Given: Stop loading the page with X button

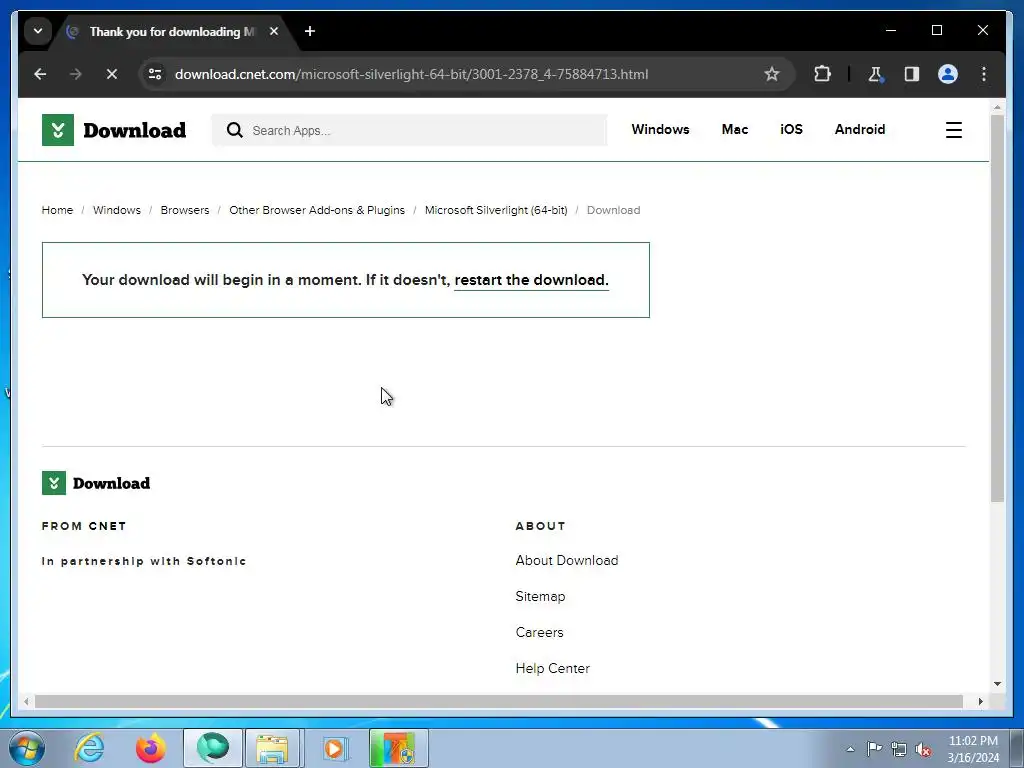Looking at the screenshot, I should 112,74.
